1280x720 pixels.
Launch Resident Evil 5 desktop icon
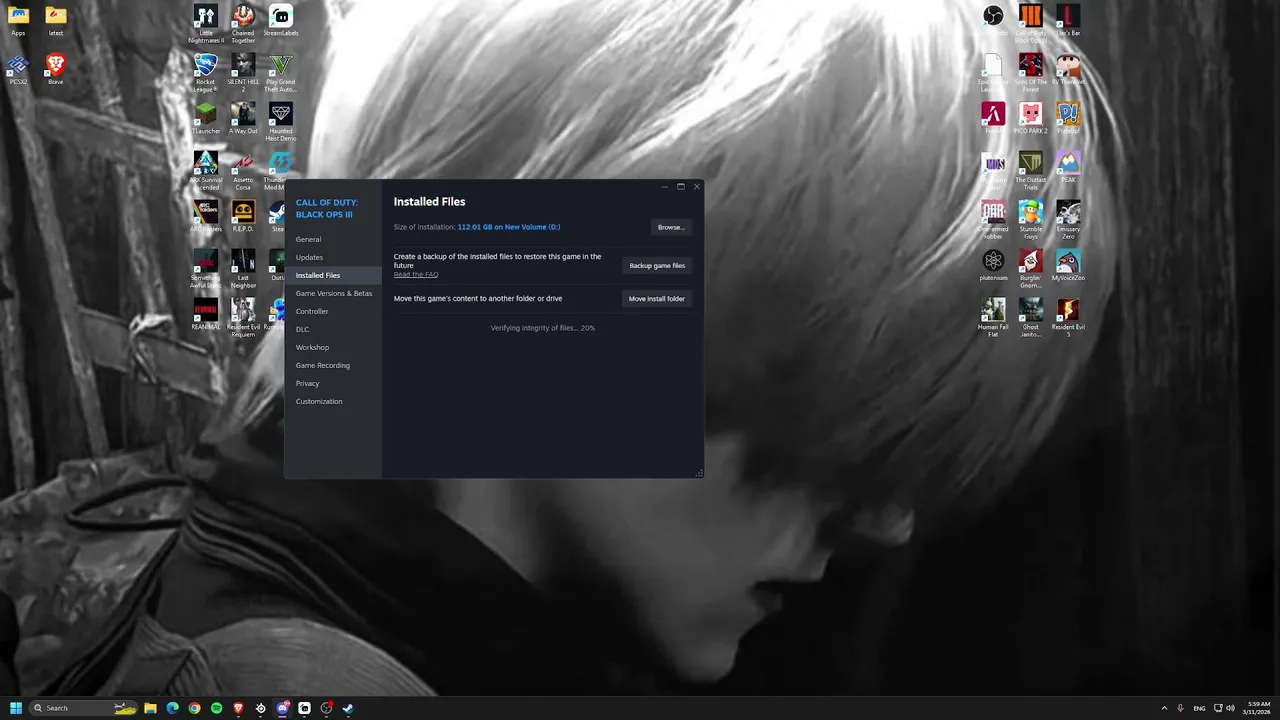point(1068,318)
